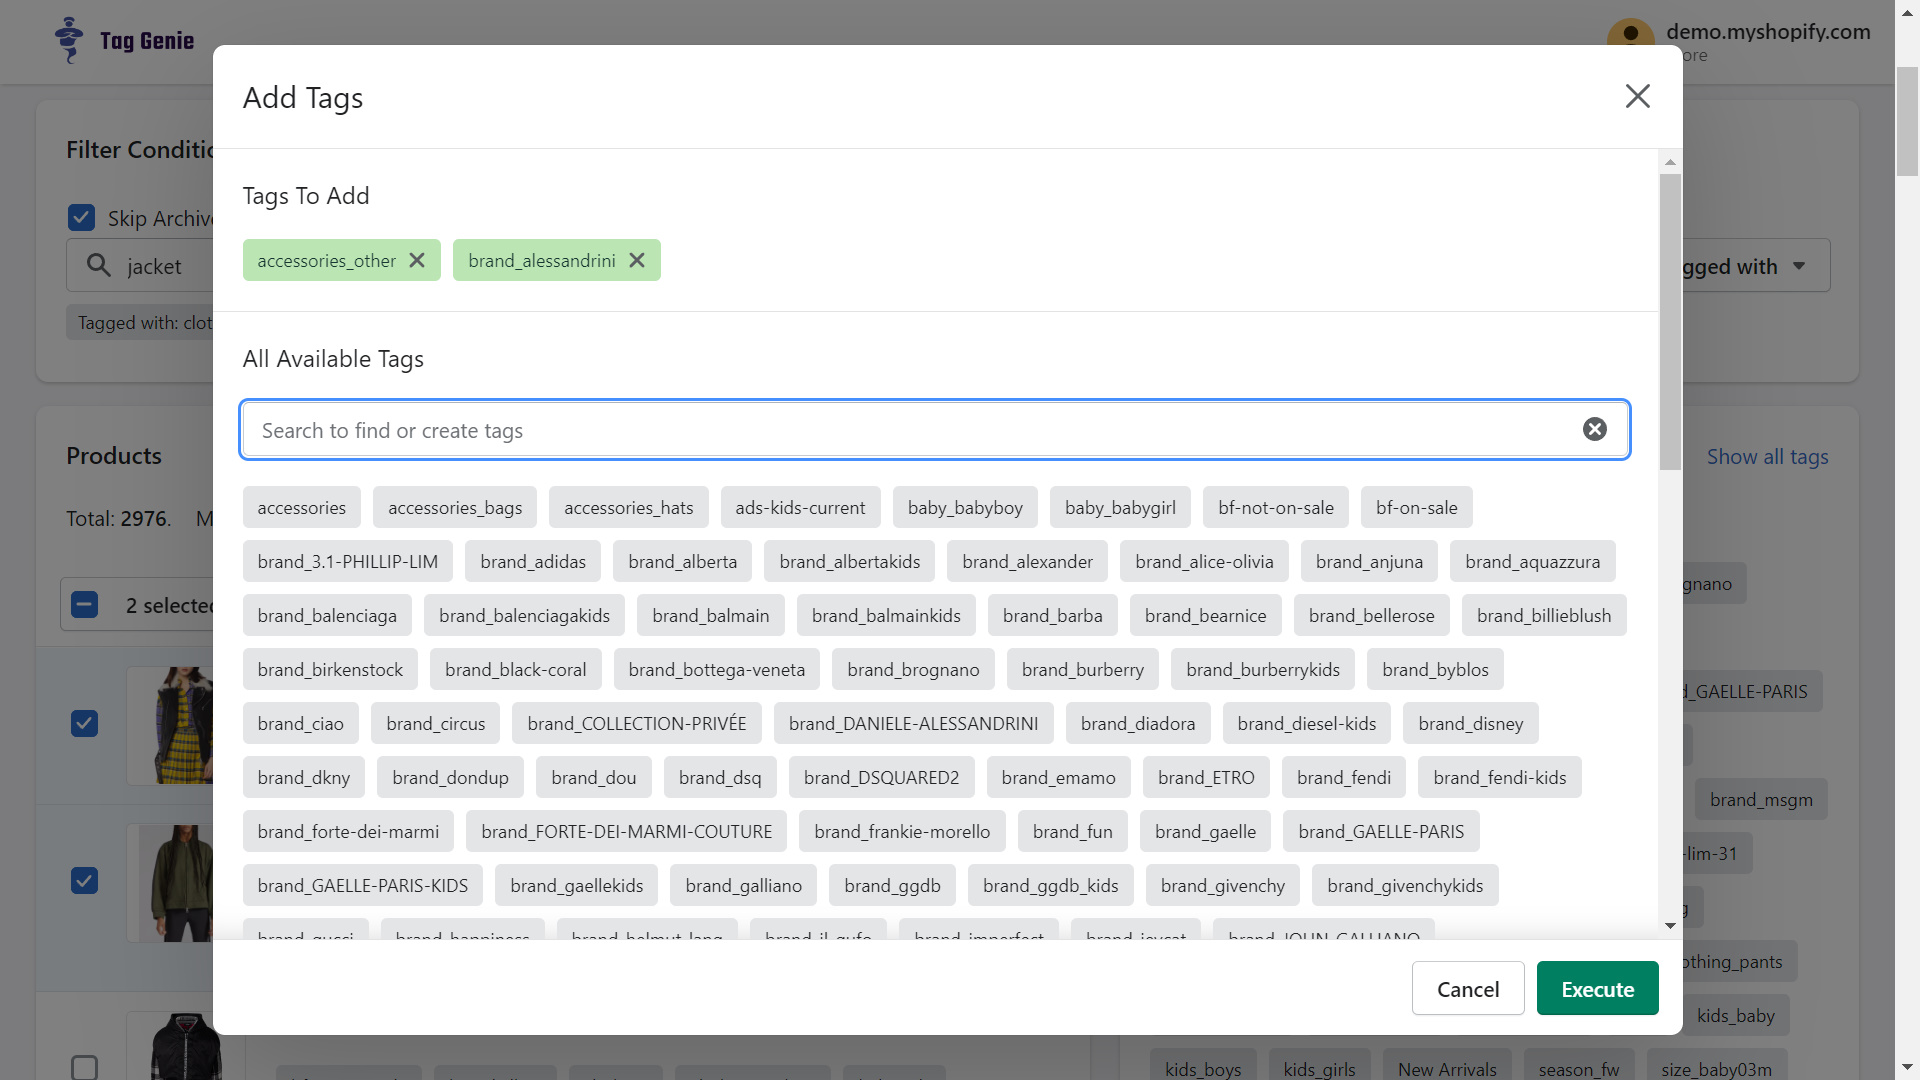Open the Show all tags link
The height and width of the screenshot is (1080, 1920).
point(1767,456)
